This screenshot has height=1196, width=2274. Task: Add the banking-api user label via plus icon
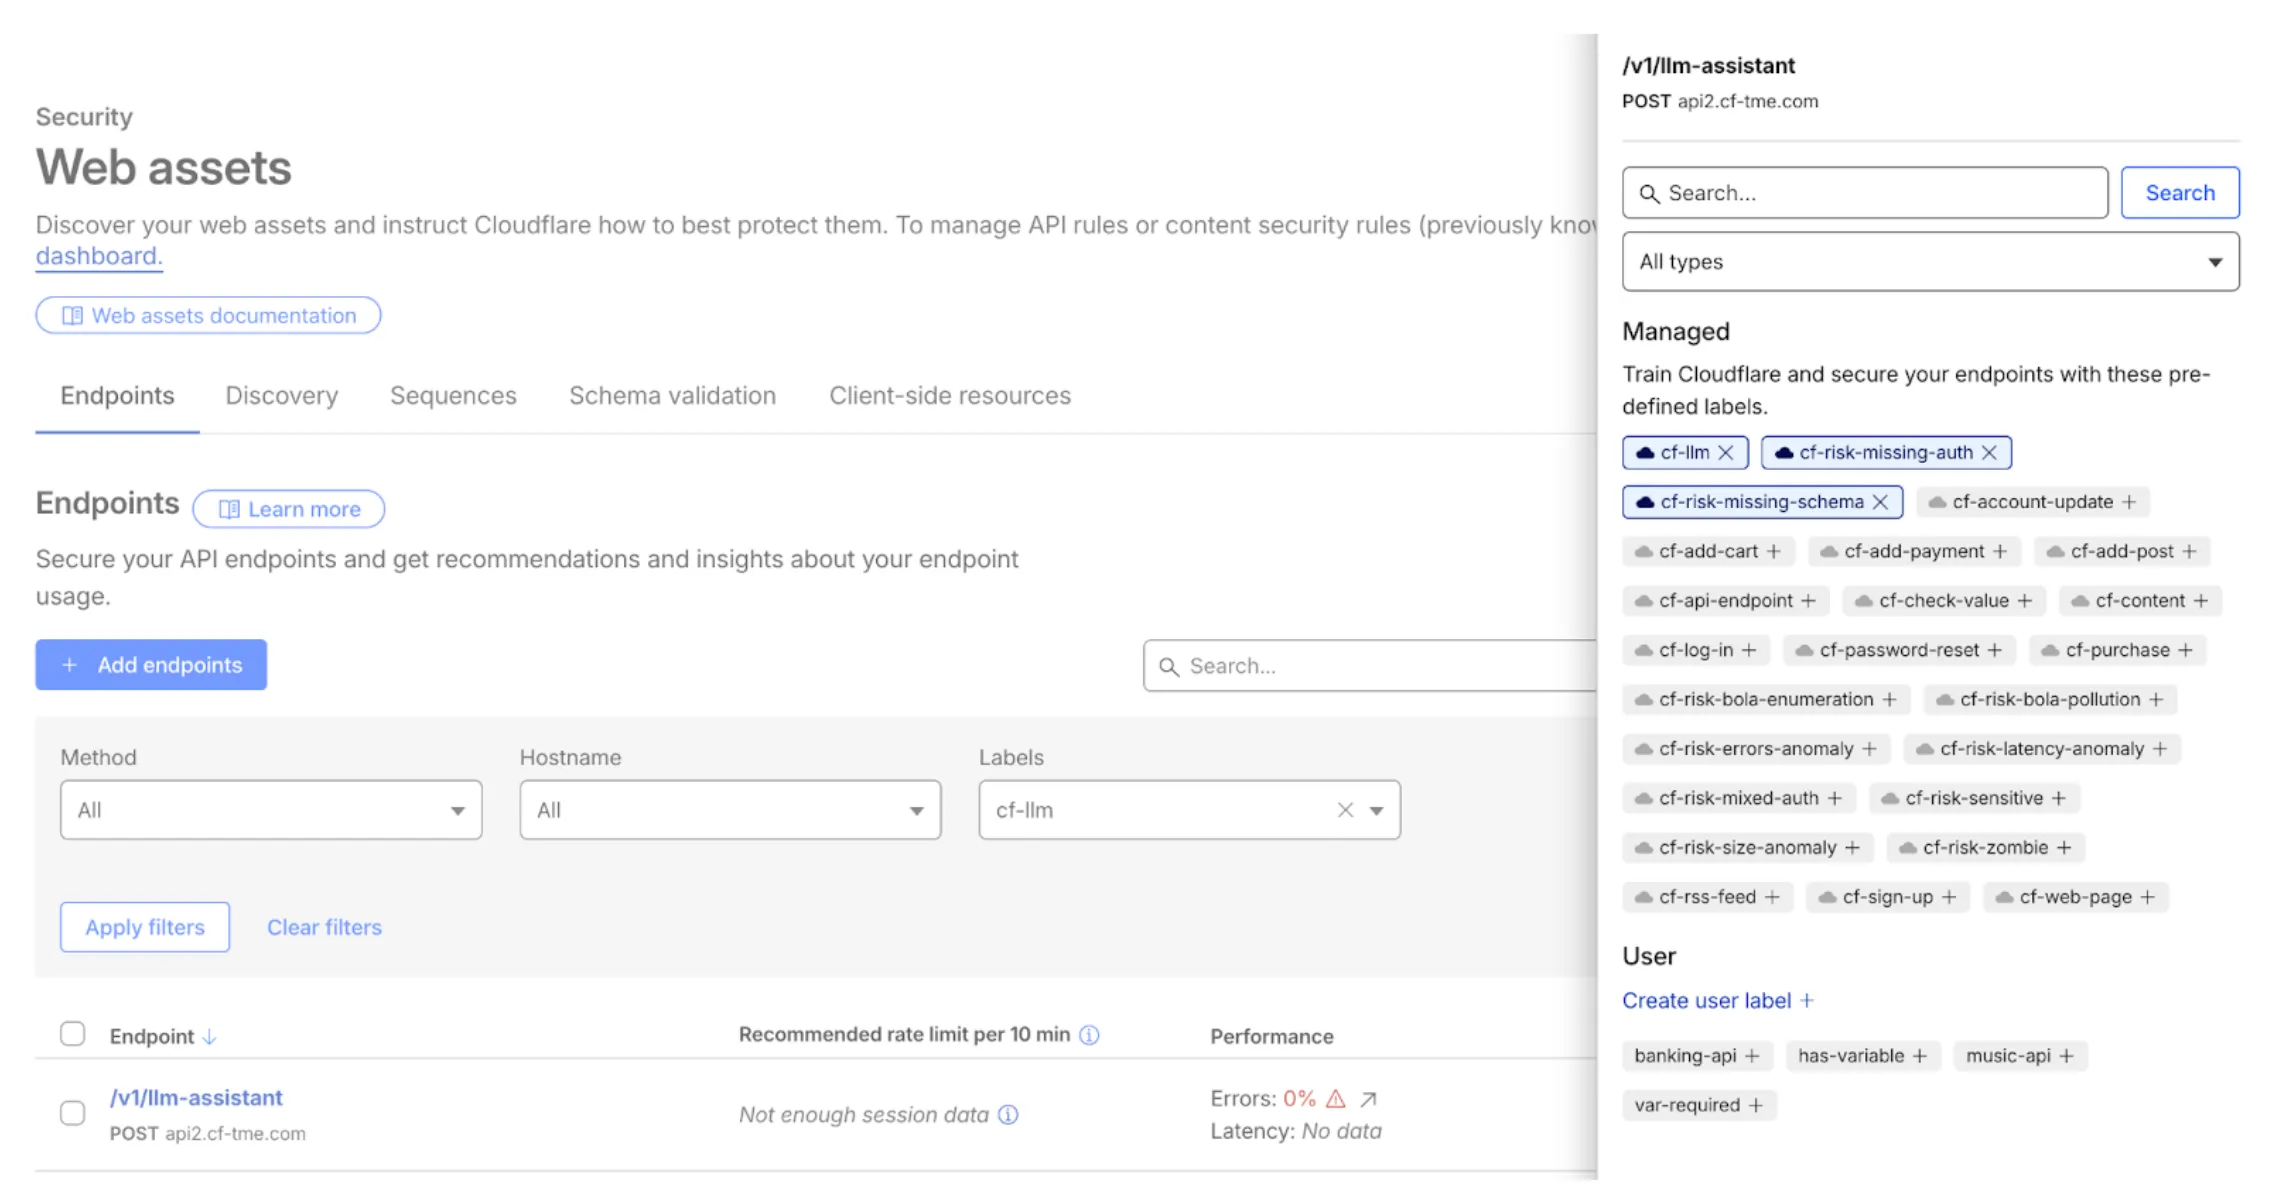(1751, 1055)
